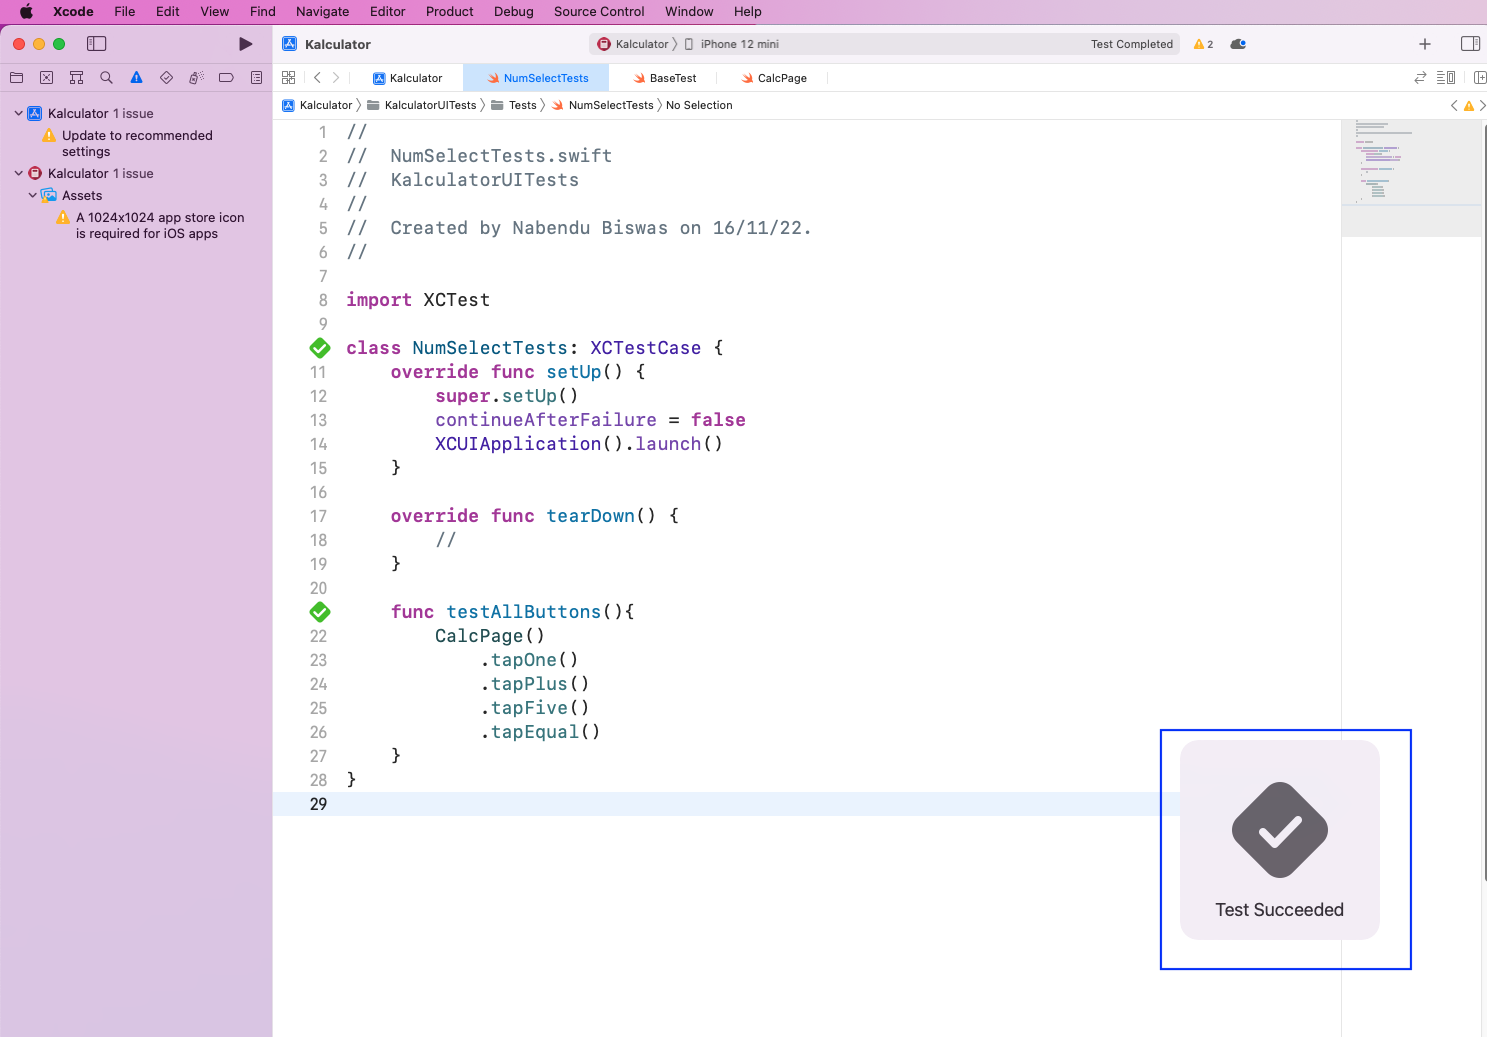The height and width of the screenshot is (1037, 1487).
Task: Go back in editor history
Action: 317,78
